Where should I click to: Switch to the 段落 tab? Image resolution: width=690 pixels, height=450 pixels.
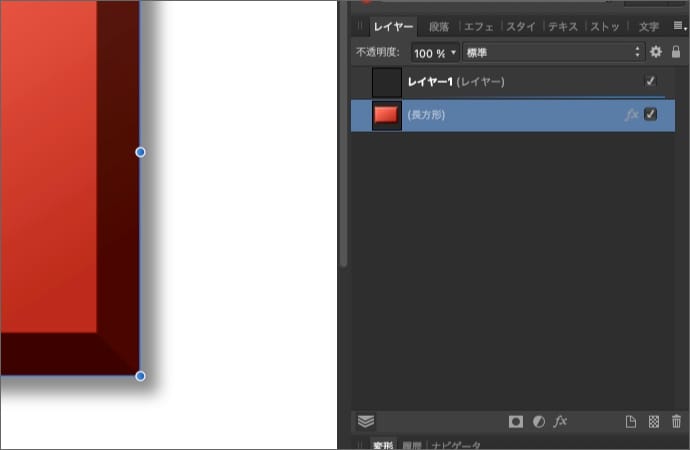click(439, 27)
